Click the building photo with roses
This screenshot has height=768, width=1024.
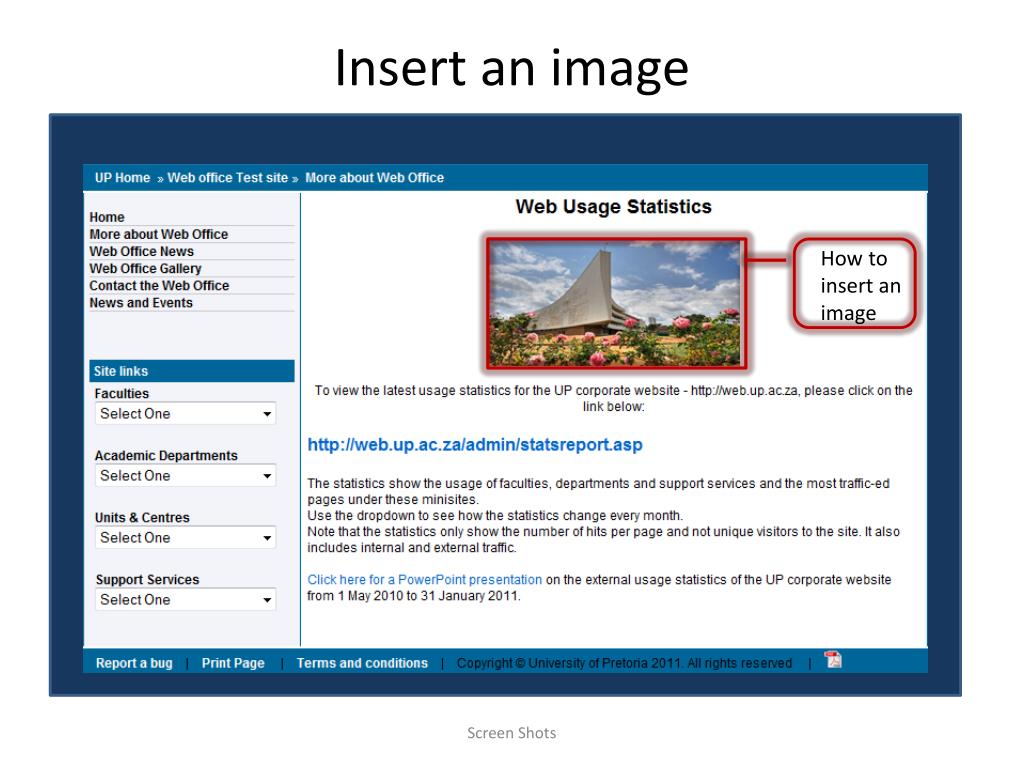pos(616,304)
